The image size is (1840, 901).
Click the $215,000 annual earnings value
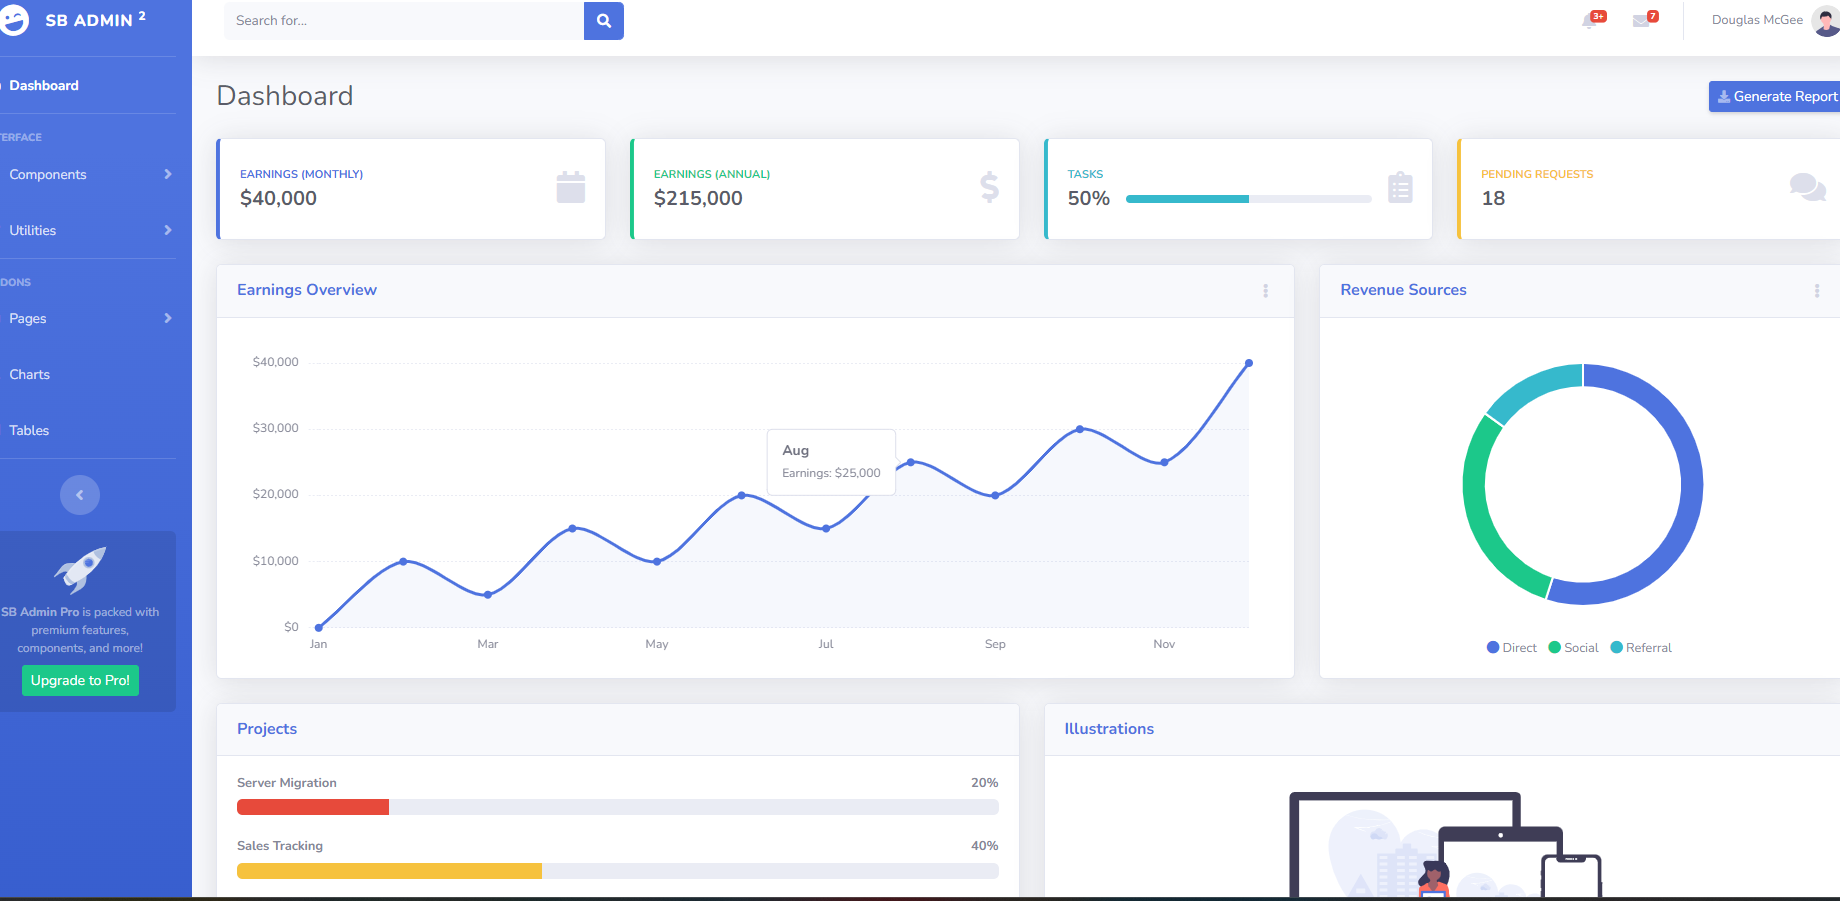pyautogui.click(x=698, y=198)
